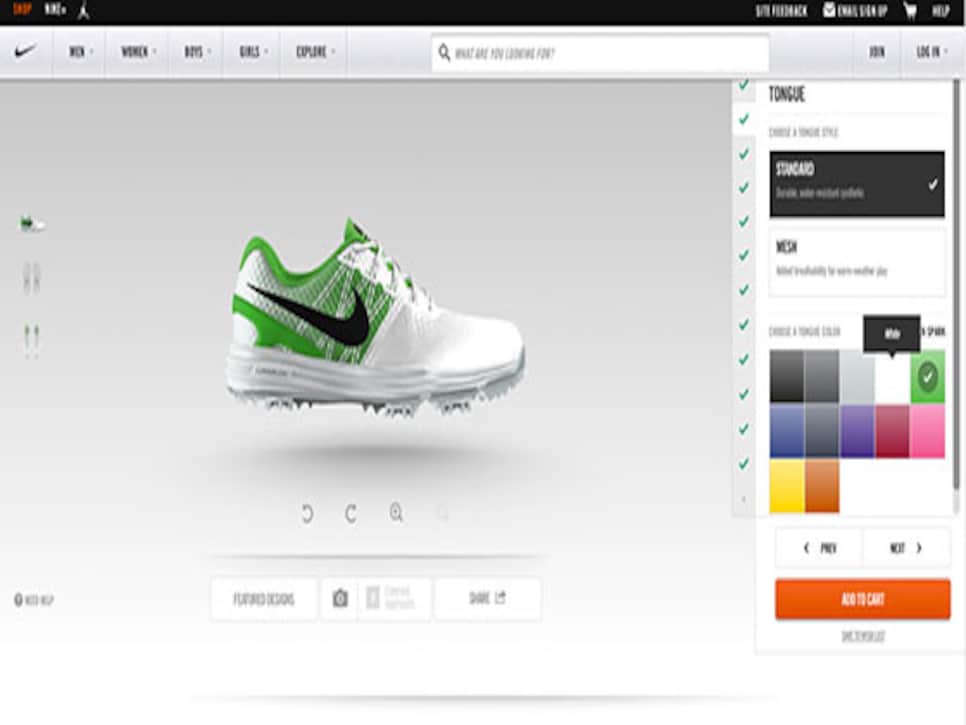Pick the yellow tongue color swatch
The width and height of the screenshot is (966, 725).
point(787,486)
